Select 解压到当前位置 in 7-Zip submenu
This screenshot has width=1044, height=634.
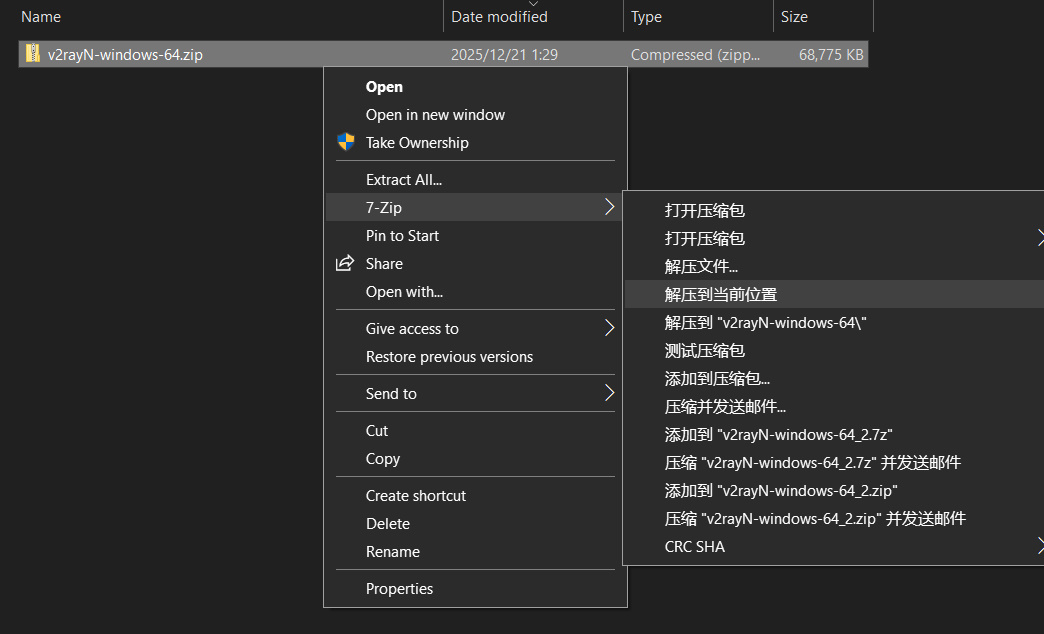click(720, 295)
